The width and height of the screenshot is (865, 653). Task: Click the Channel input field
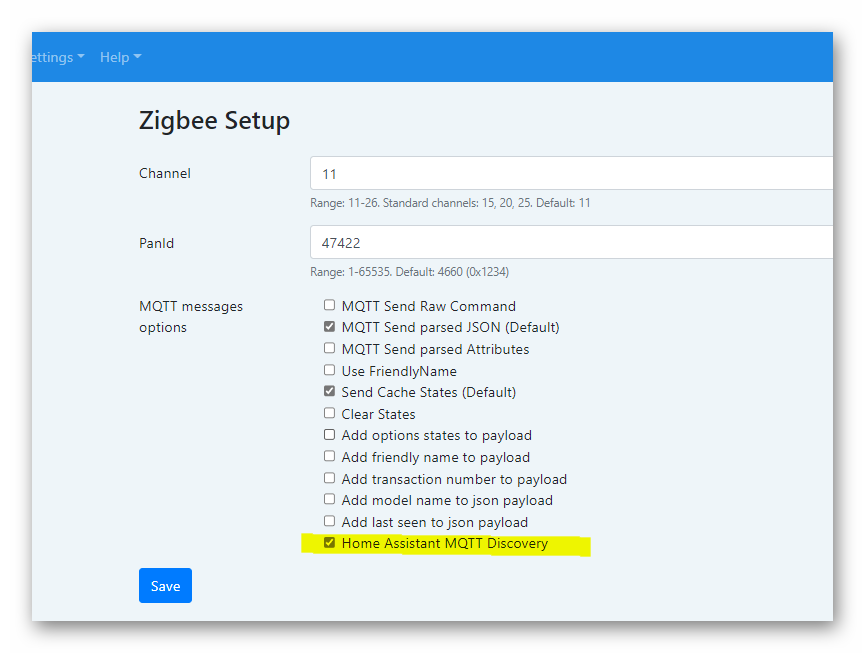coord(570,174)
